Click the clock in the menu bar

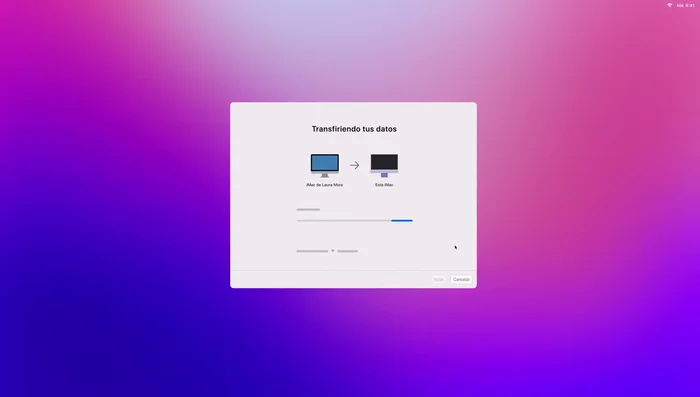coord(686,5)
